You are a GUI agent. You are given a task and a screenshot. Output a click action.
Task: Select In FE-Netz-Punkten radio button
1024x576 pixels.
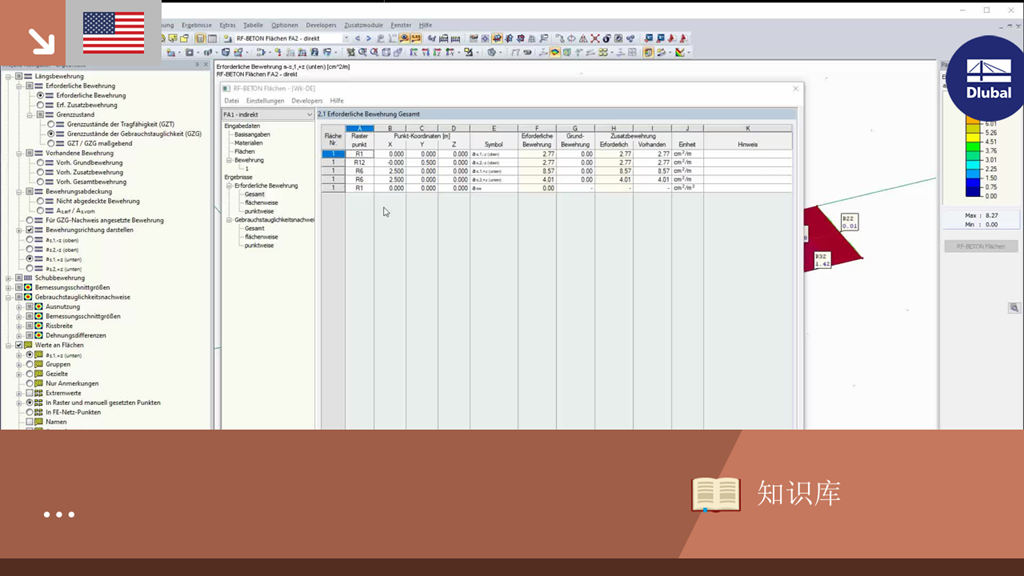(29, 412)
